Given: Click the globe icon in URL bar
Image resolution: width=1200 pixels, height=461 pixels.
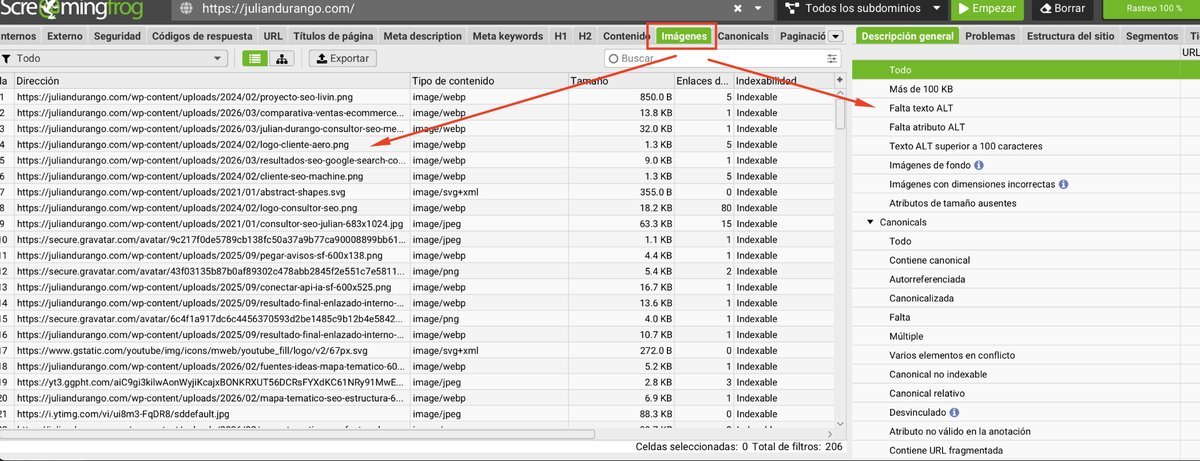Looking at the screenshot, I should pyautogui.click(x=186, y=9).
